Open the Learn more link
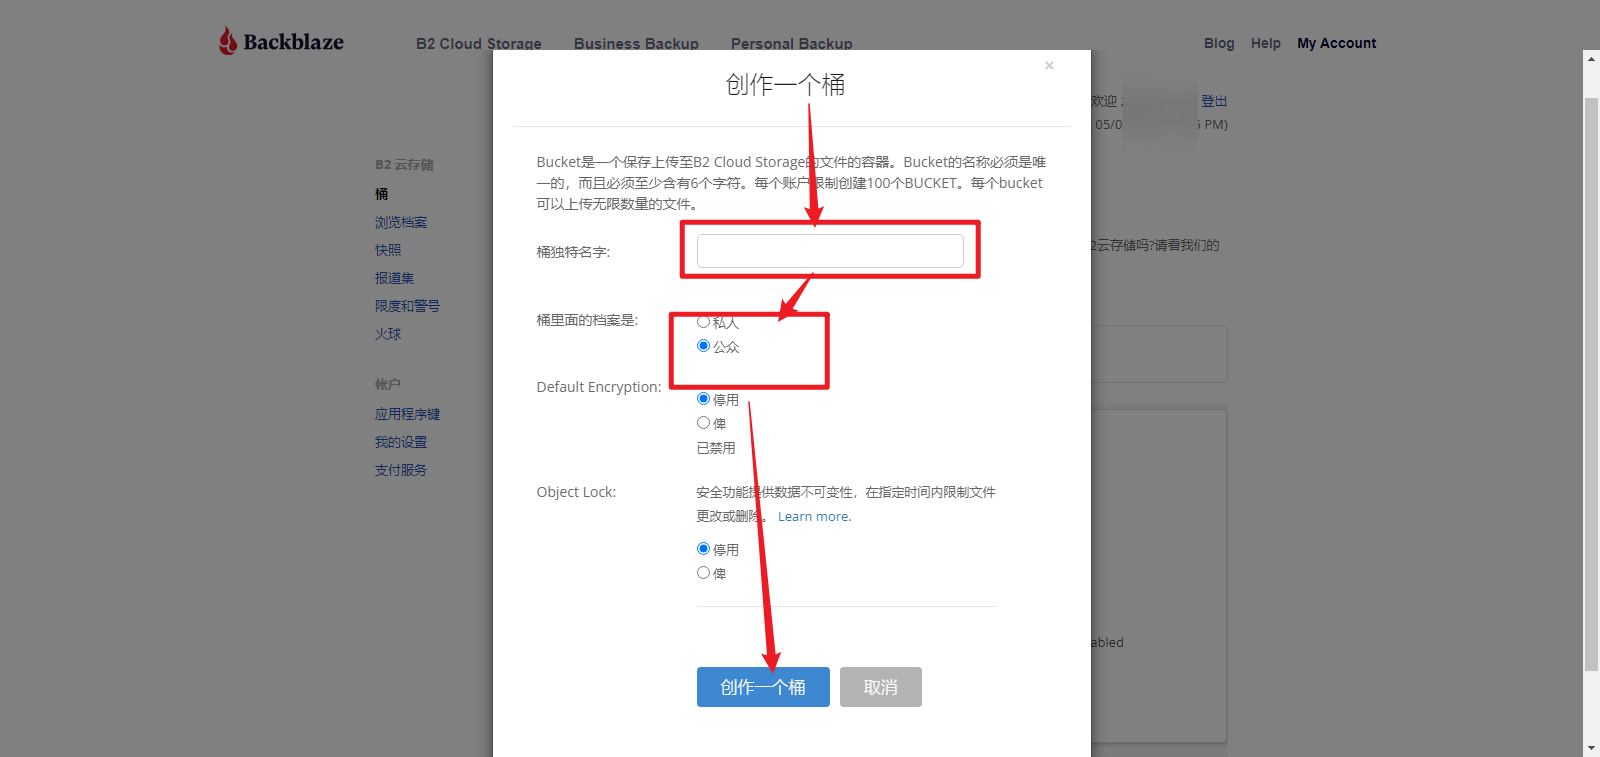The height and width of the screenshot is (757, 1600). click(814, 517)
